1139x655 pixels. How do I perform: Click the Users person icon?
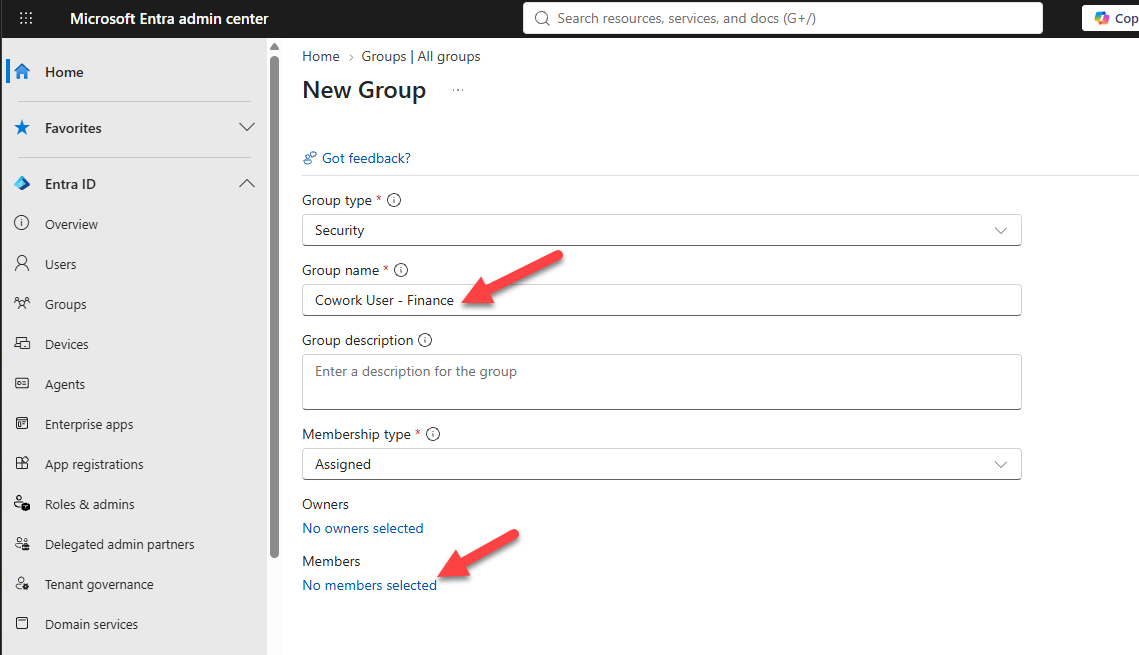22,264
